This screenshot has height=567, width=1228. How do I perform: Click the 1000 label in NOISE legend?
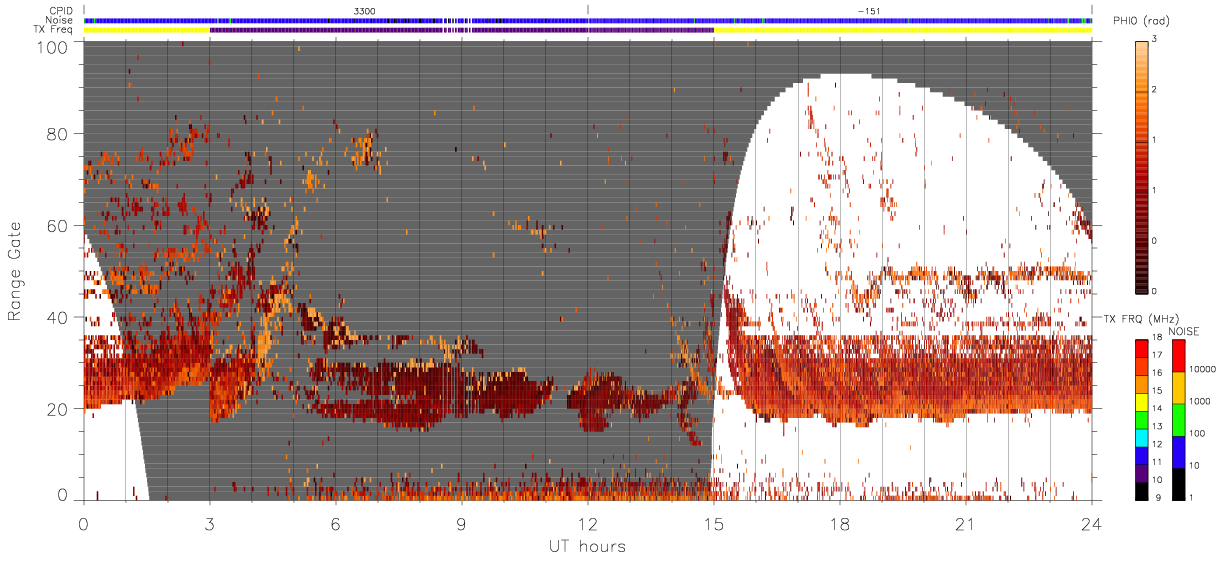point(1199,402)
